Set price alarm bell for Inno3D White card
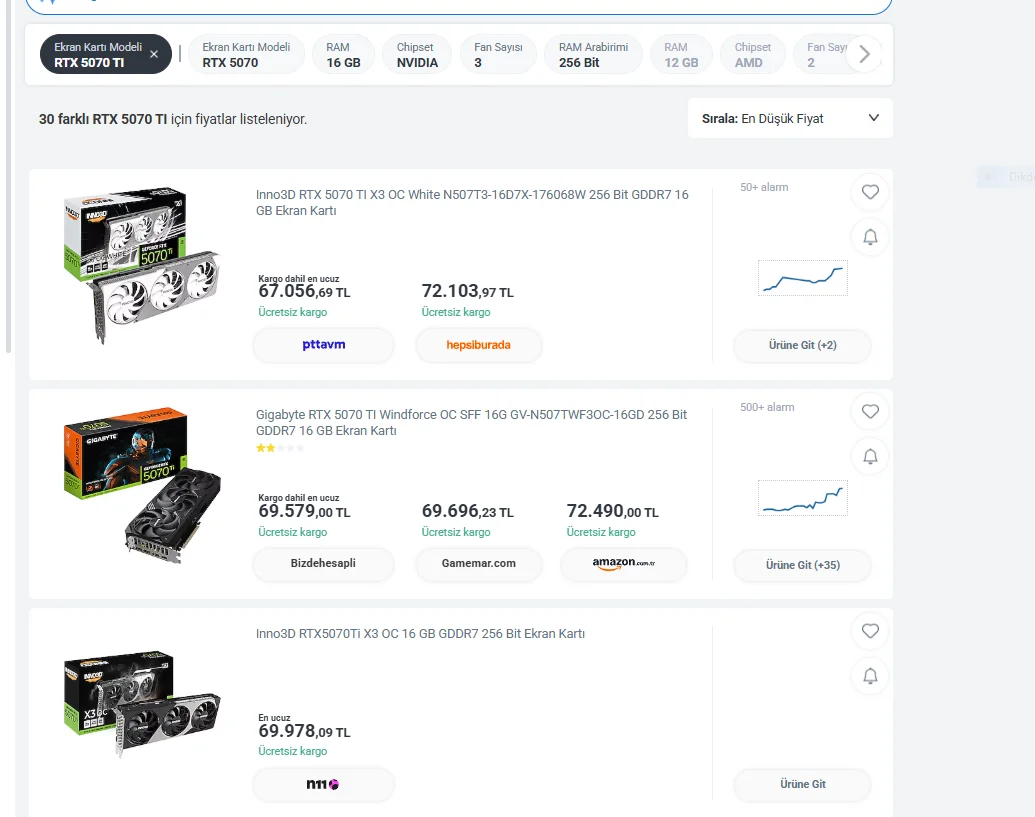1035x817 pixels. click(x=870, y=237)
